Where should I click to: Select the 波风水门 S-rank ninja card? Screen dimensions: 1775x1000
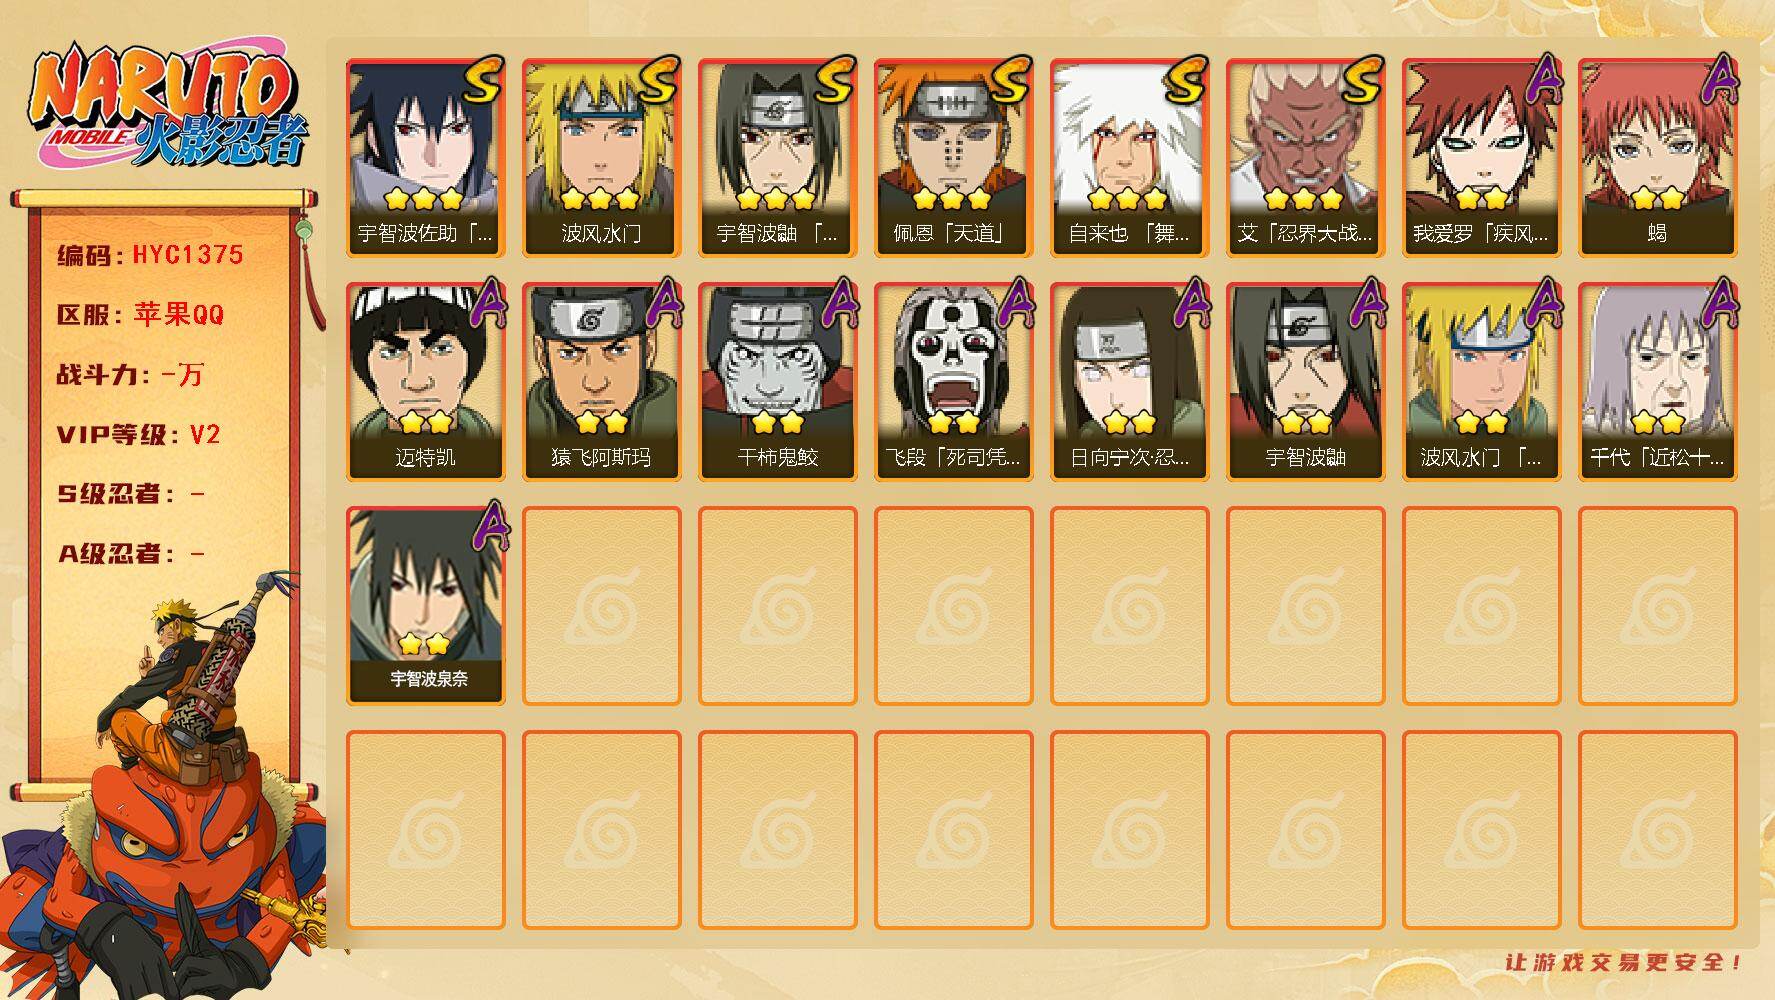601,158
